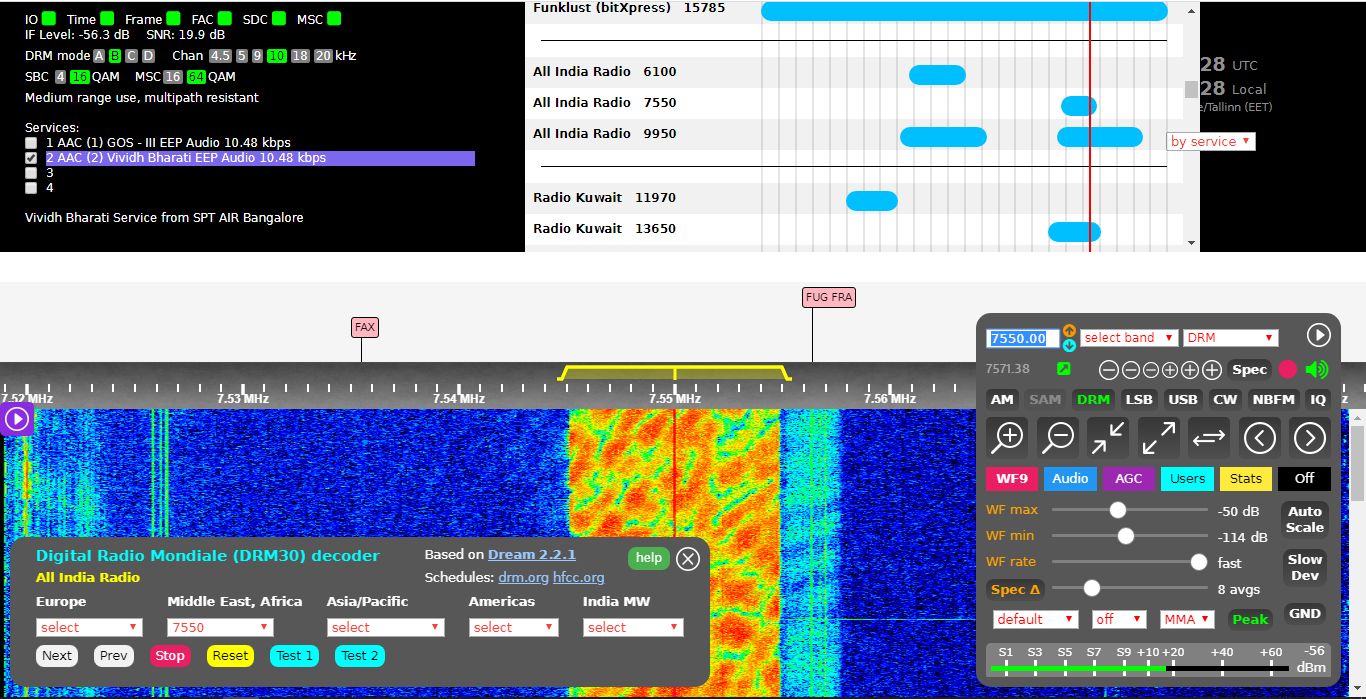Screen dimensions: 1366x699
Task: Open the Dream 2.2.1 link
Action: tap(532, 554)
